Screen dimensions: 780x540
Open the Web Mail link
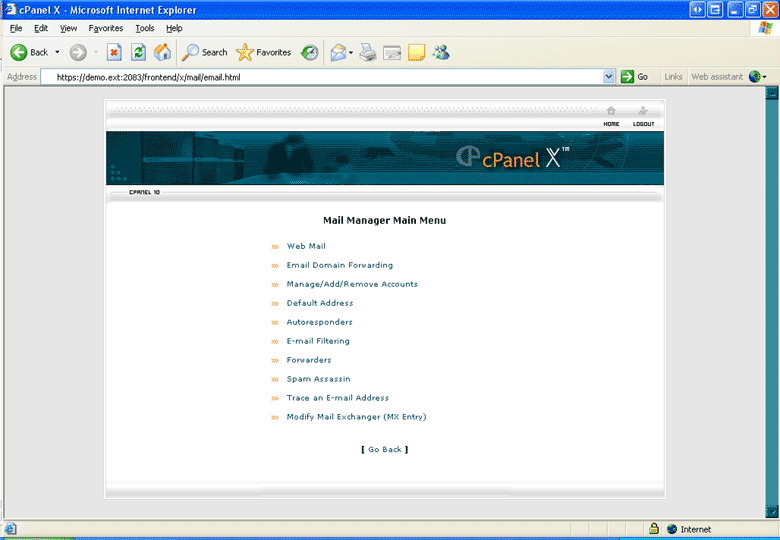click(306, 246)
